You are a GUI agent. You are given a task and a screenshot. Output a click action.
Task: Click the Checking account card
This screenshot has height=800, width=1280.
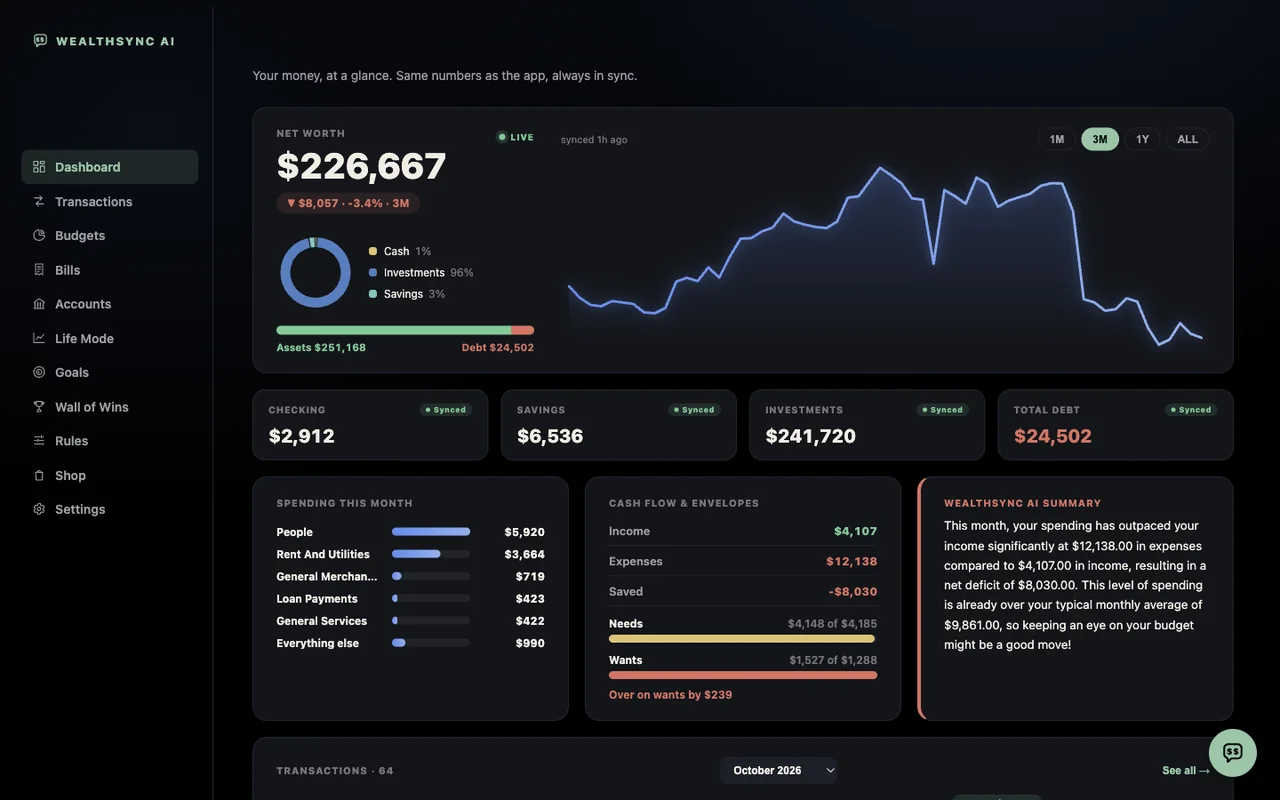point(370,425)
